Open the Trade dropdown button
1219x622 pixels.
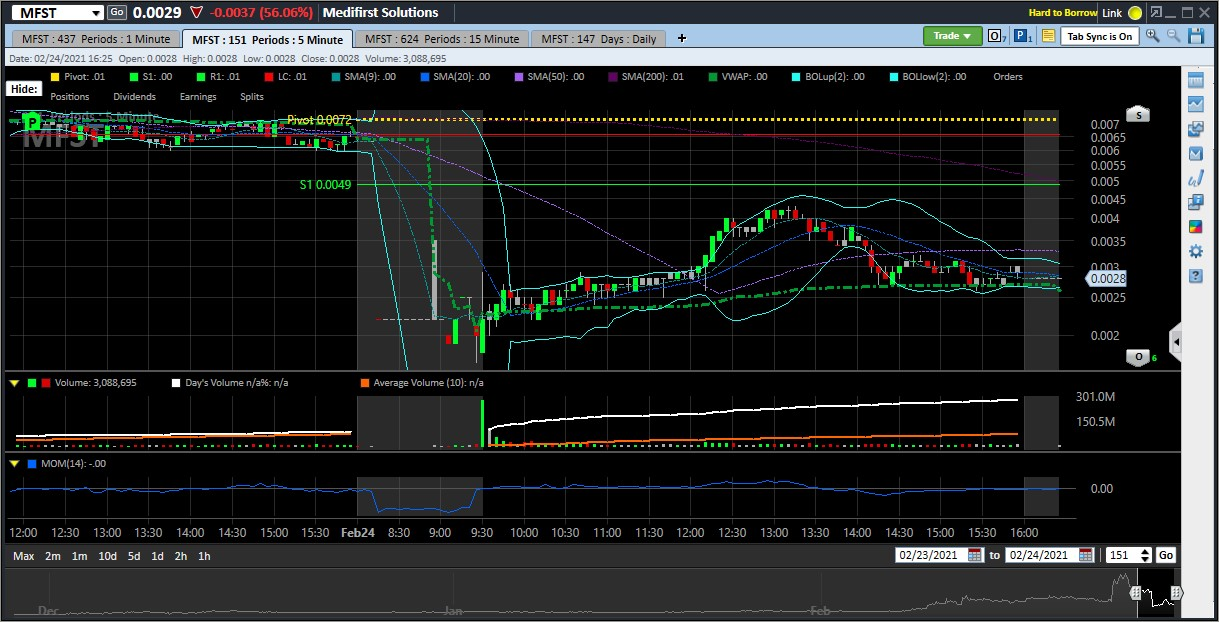click(x=951, y=36)
